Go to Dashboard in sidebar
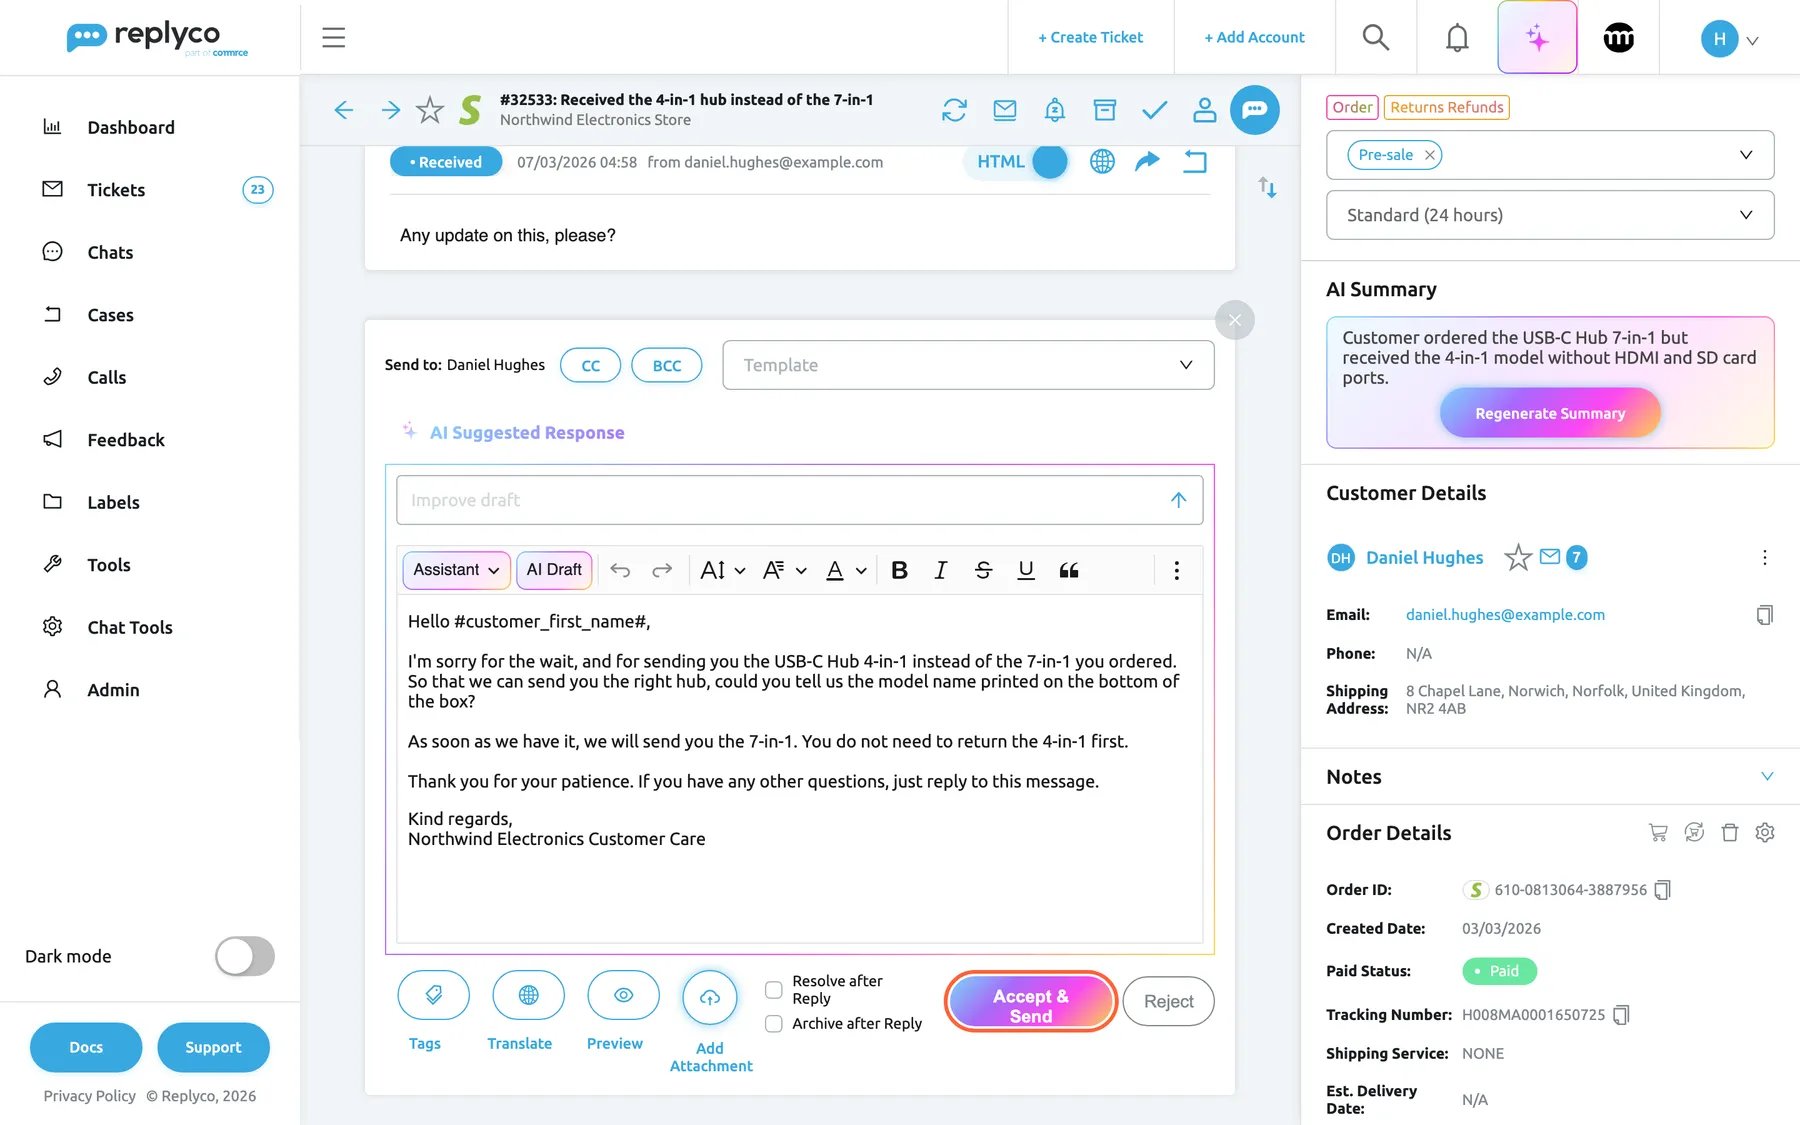 [x=131, y=127]
